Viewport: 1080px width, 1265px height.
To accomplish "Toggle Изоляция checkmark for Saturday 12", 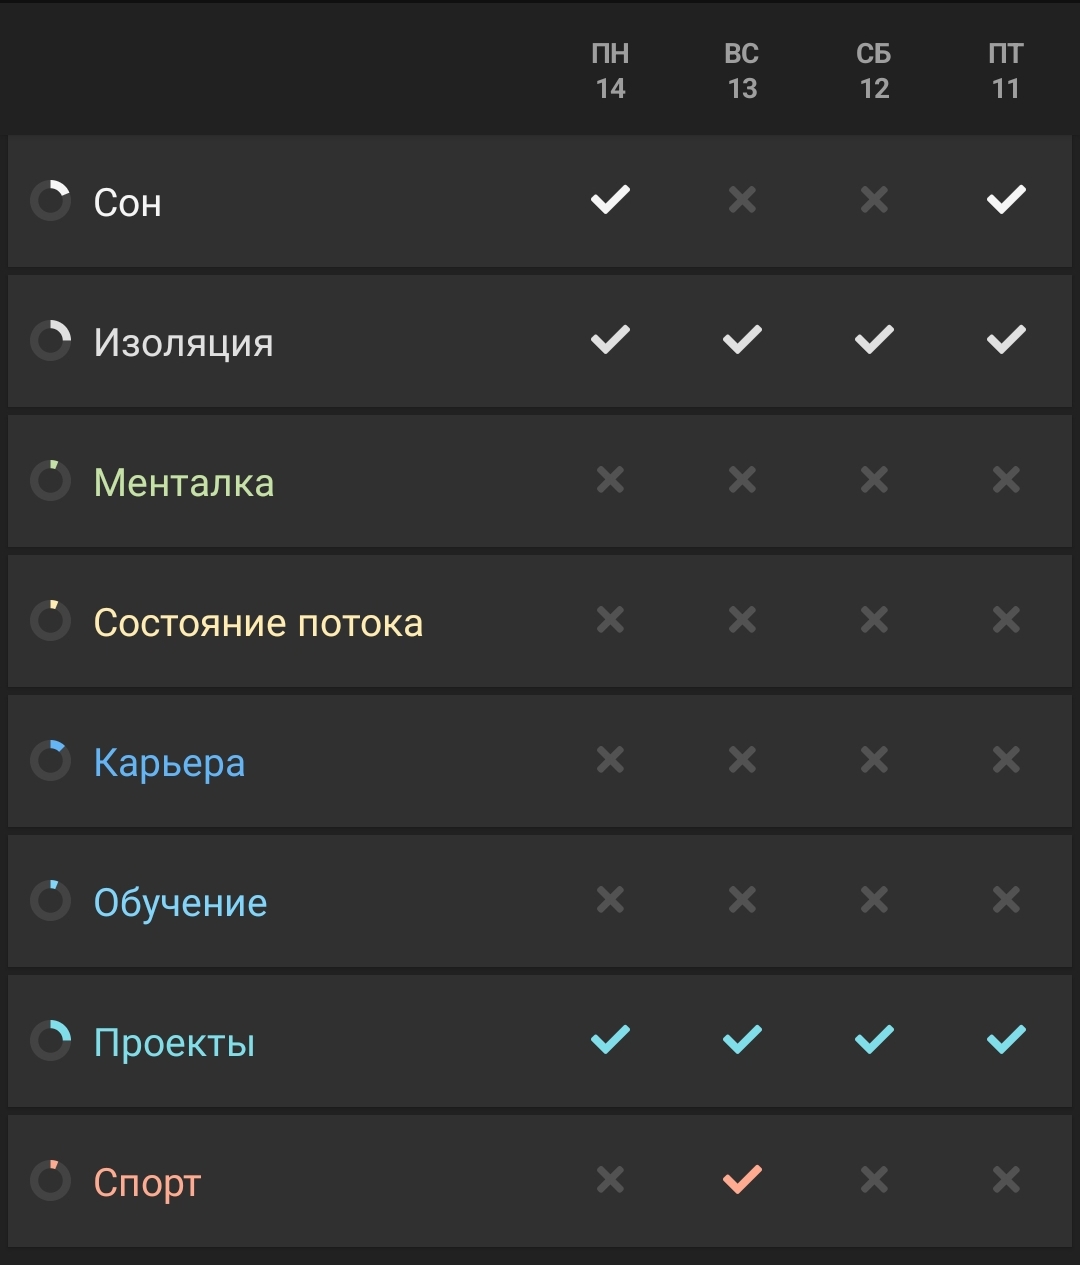I will tap(874, 340).
